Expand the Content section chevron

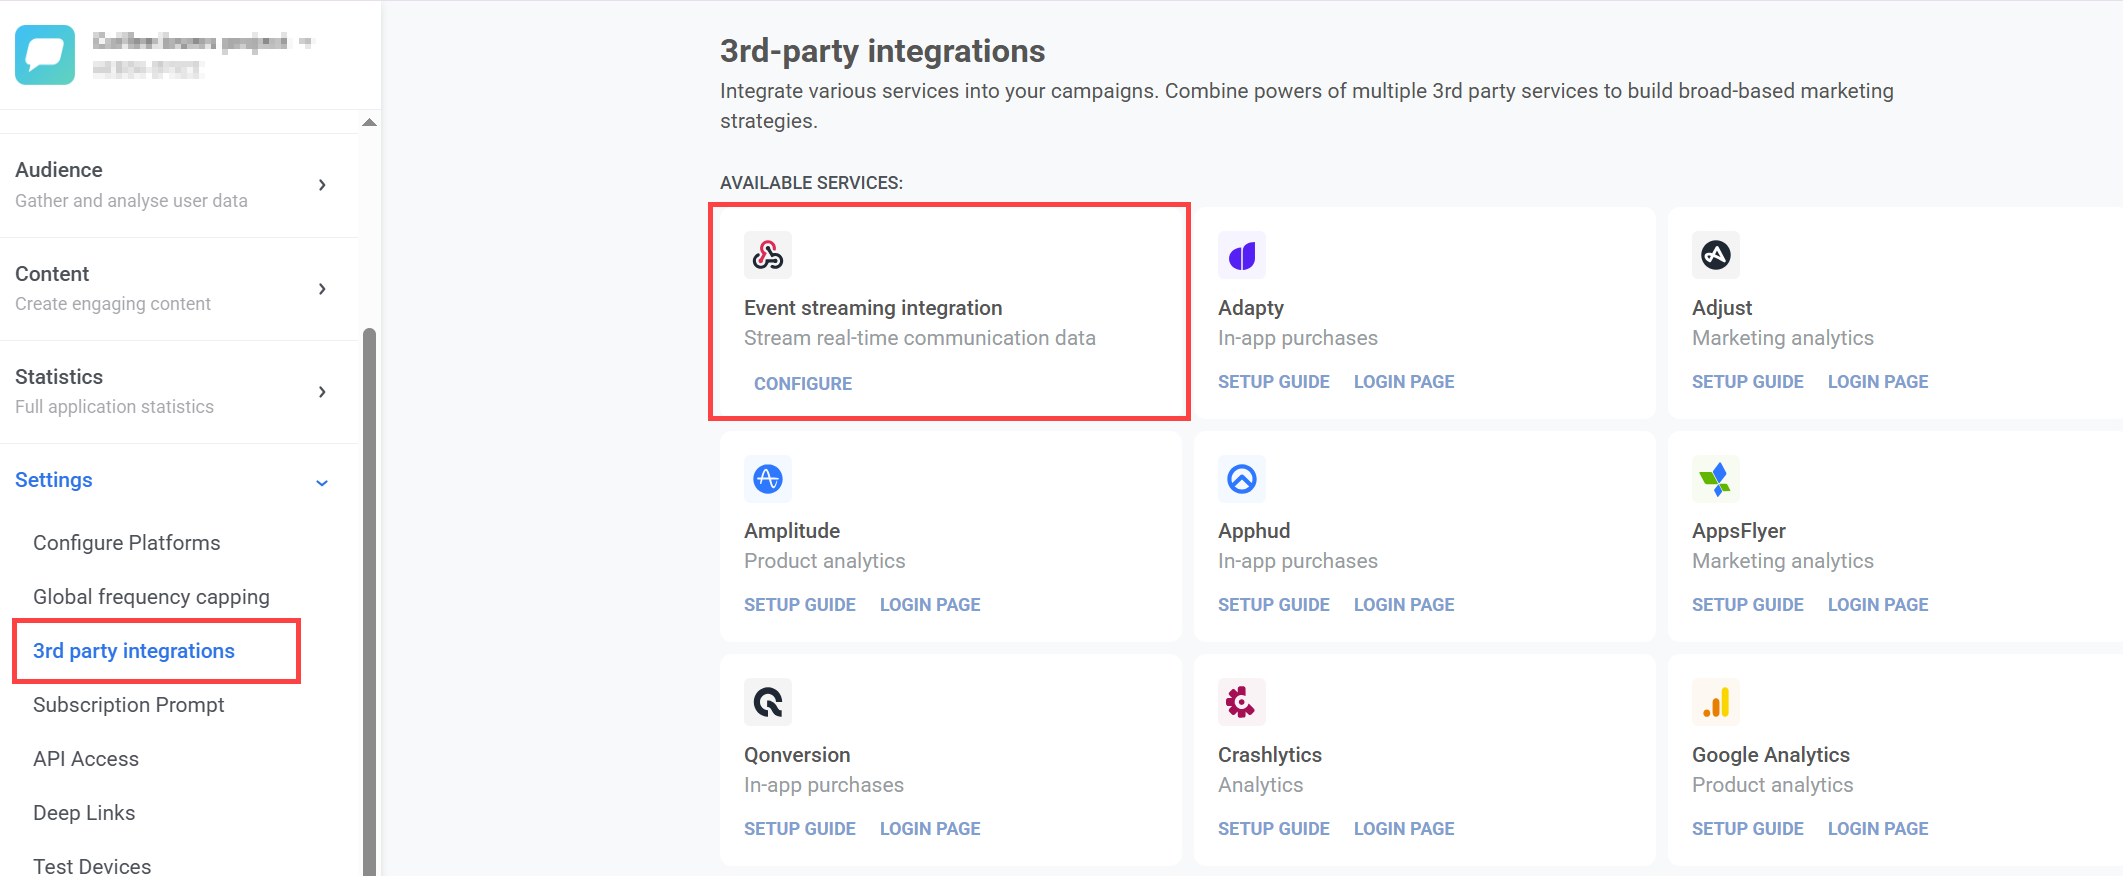[322, 289]
